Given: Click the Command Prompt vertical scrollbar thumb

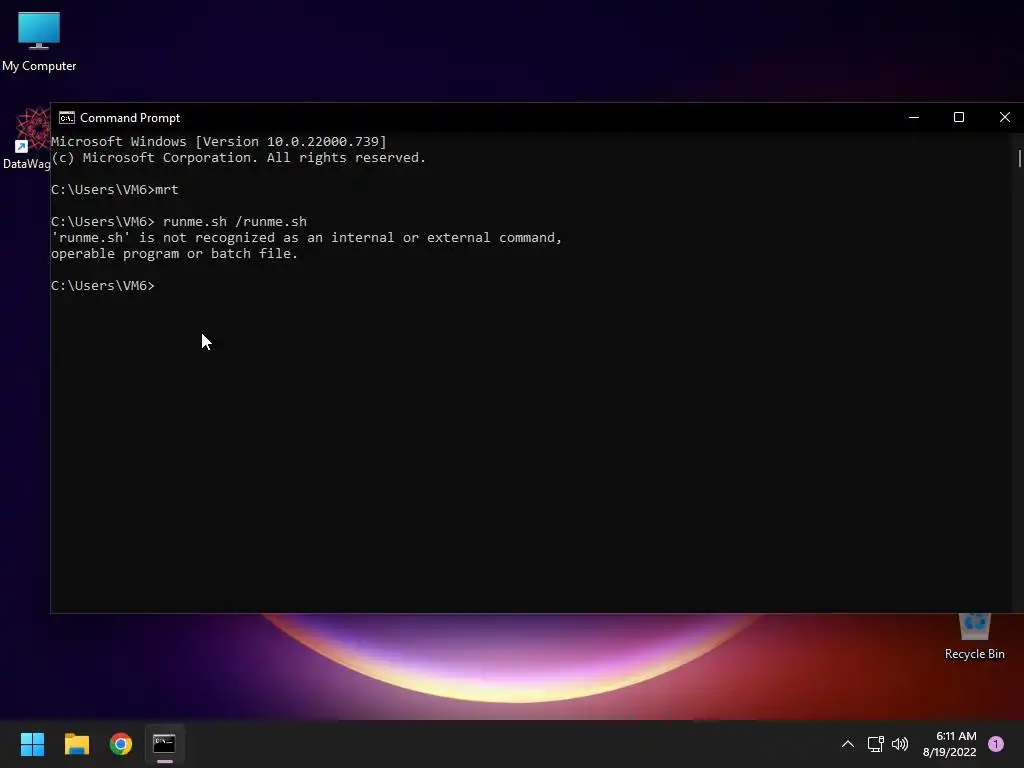Looking at the screenshot, I should (x=1019, y=158).
